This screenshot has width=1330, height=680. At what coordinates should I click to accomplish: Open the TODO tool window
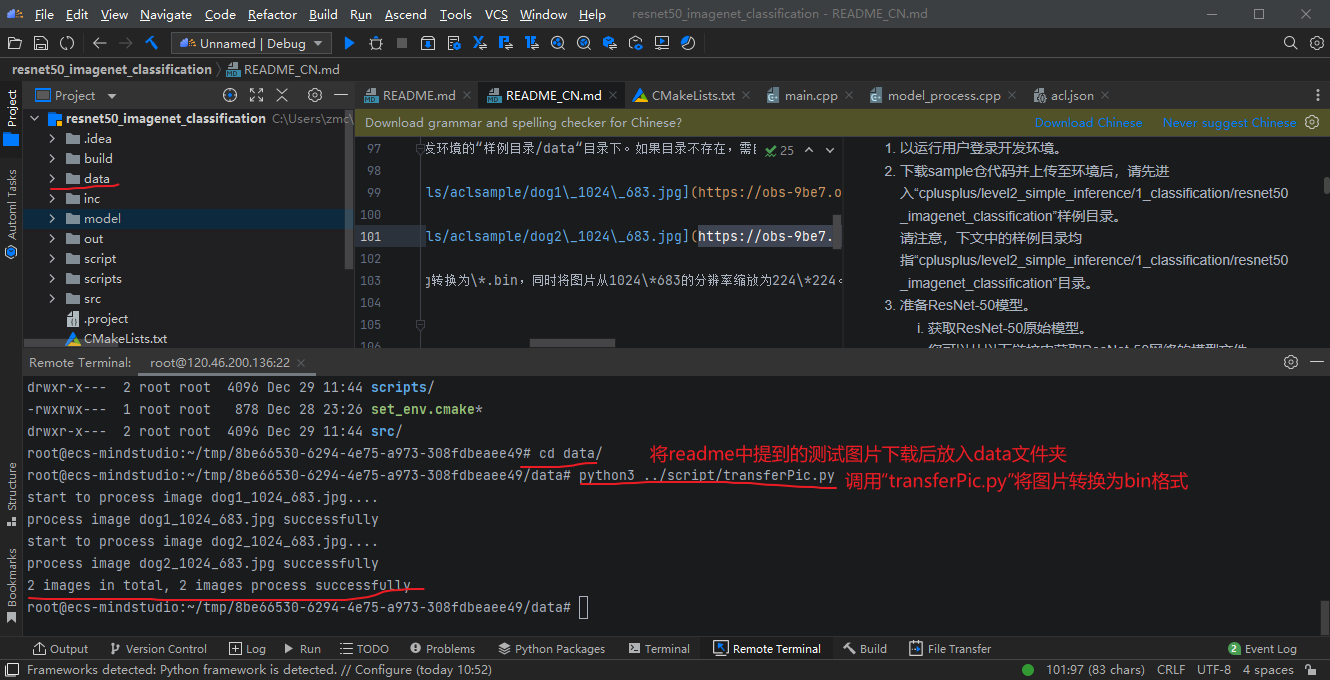(x=364, y=649)
